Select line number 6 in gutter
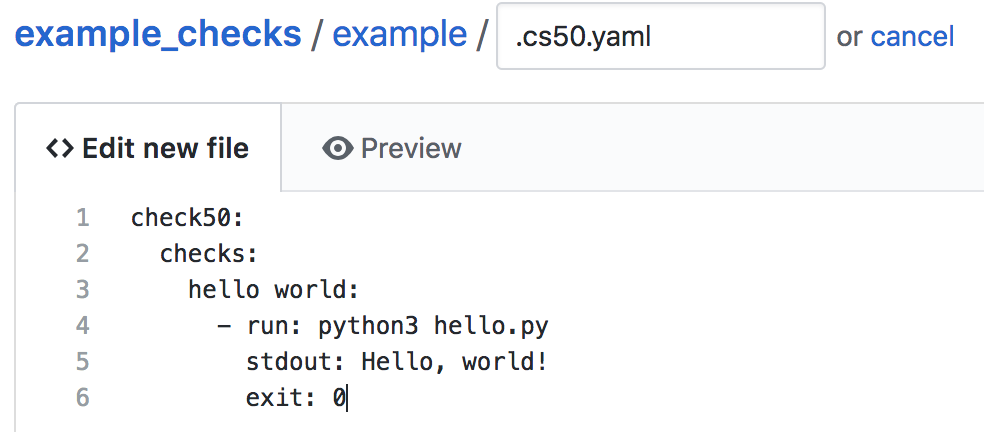 [x=82, y=398]
